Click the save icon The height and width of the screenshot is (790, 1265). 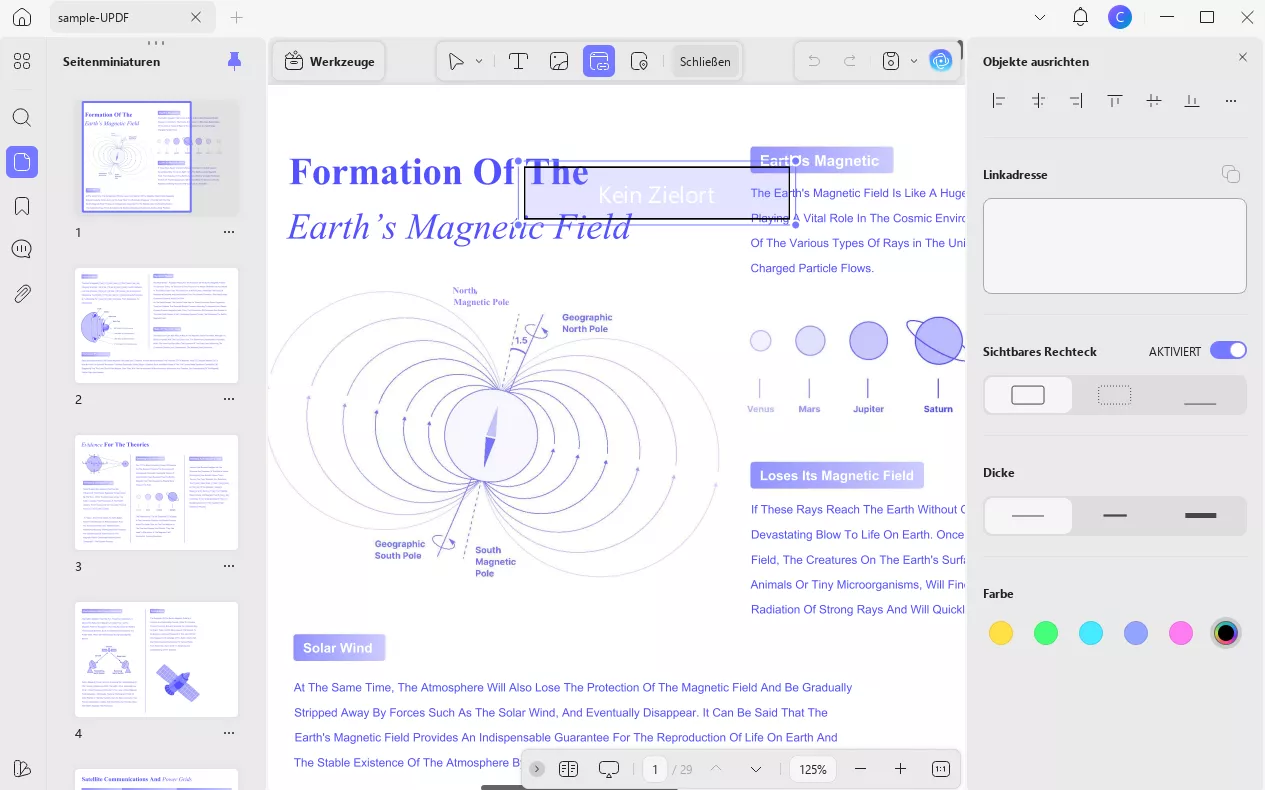click(x=891, y=61)
